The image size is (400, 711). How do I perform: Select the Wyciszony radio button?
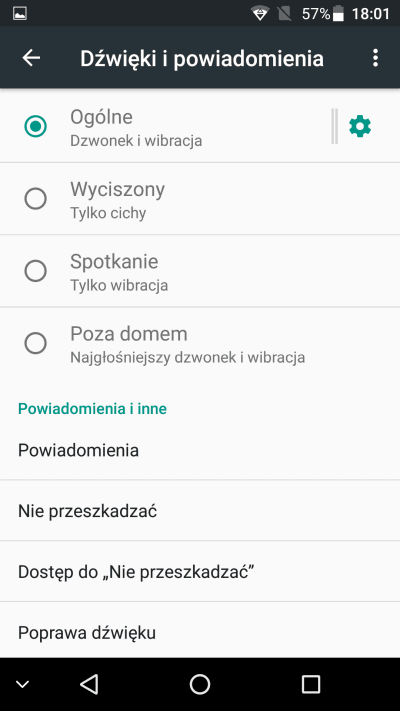tap(35, 199)
